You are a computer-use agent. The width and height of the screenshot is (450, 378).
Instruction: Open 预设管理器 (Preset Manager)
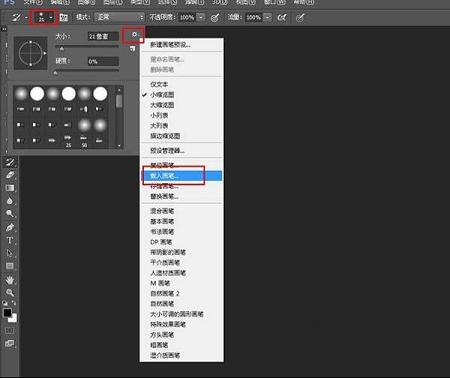pos(167,151)
